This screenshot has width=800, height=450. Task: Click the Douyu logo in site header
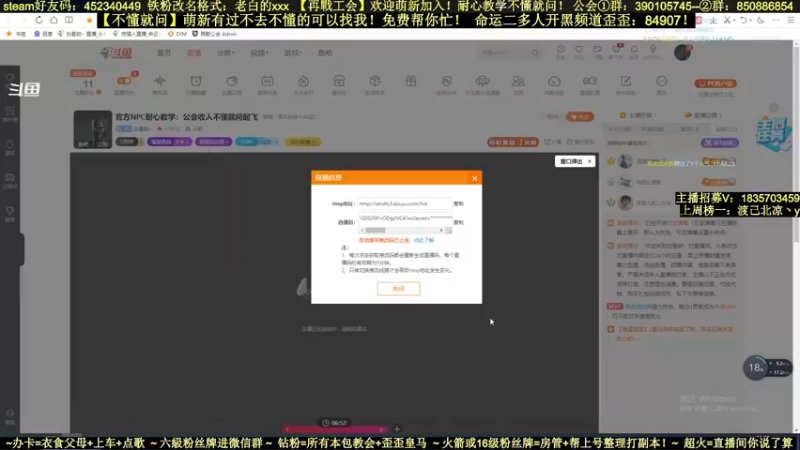(x=116, y=53)
